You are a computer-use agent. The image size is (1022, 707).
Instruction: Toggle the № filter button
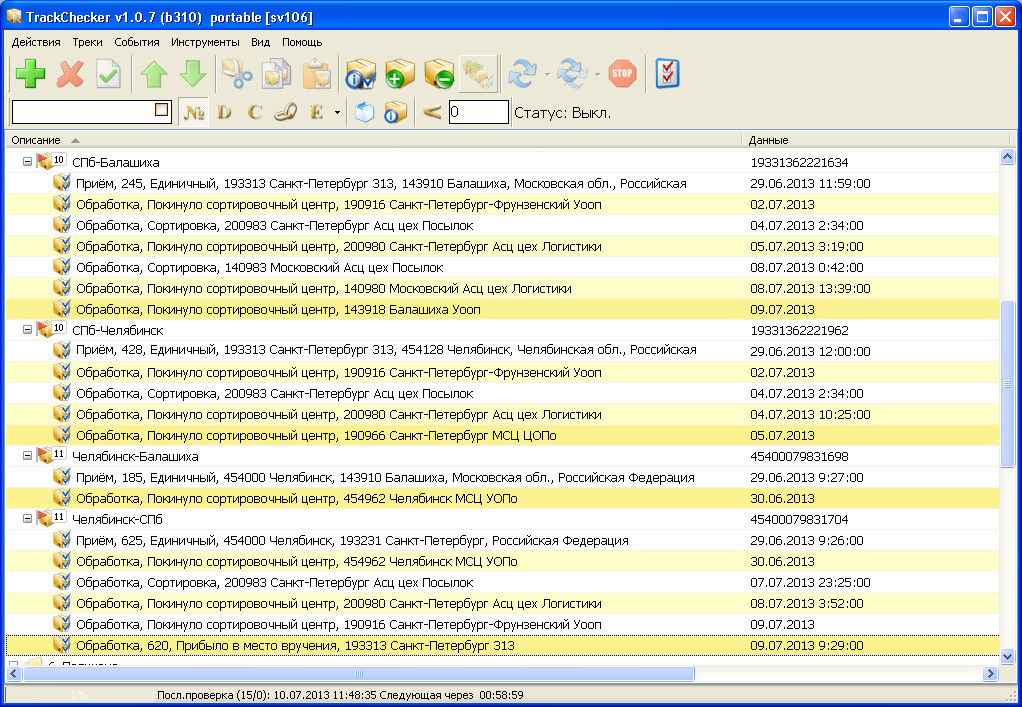[193, 112]
